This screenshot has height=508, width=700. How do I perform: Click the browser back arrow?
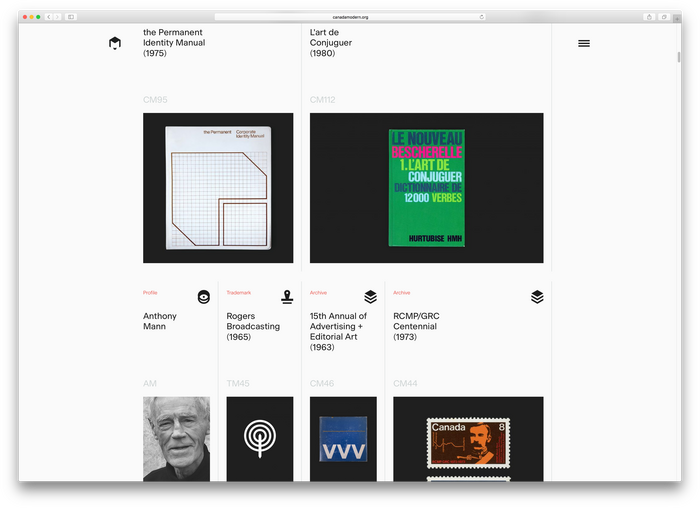(x=48, y=17)
